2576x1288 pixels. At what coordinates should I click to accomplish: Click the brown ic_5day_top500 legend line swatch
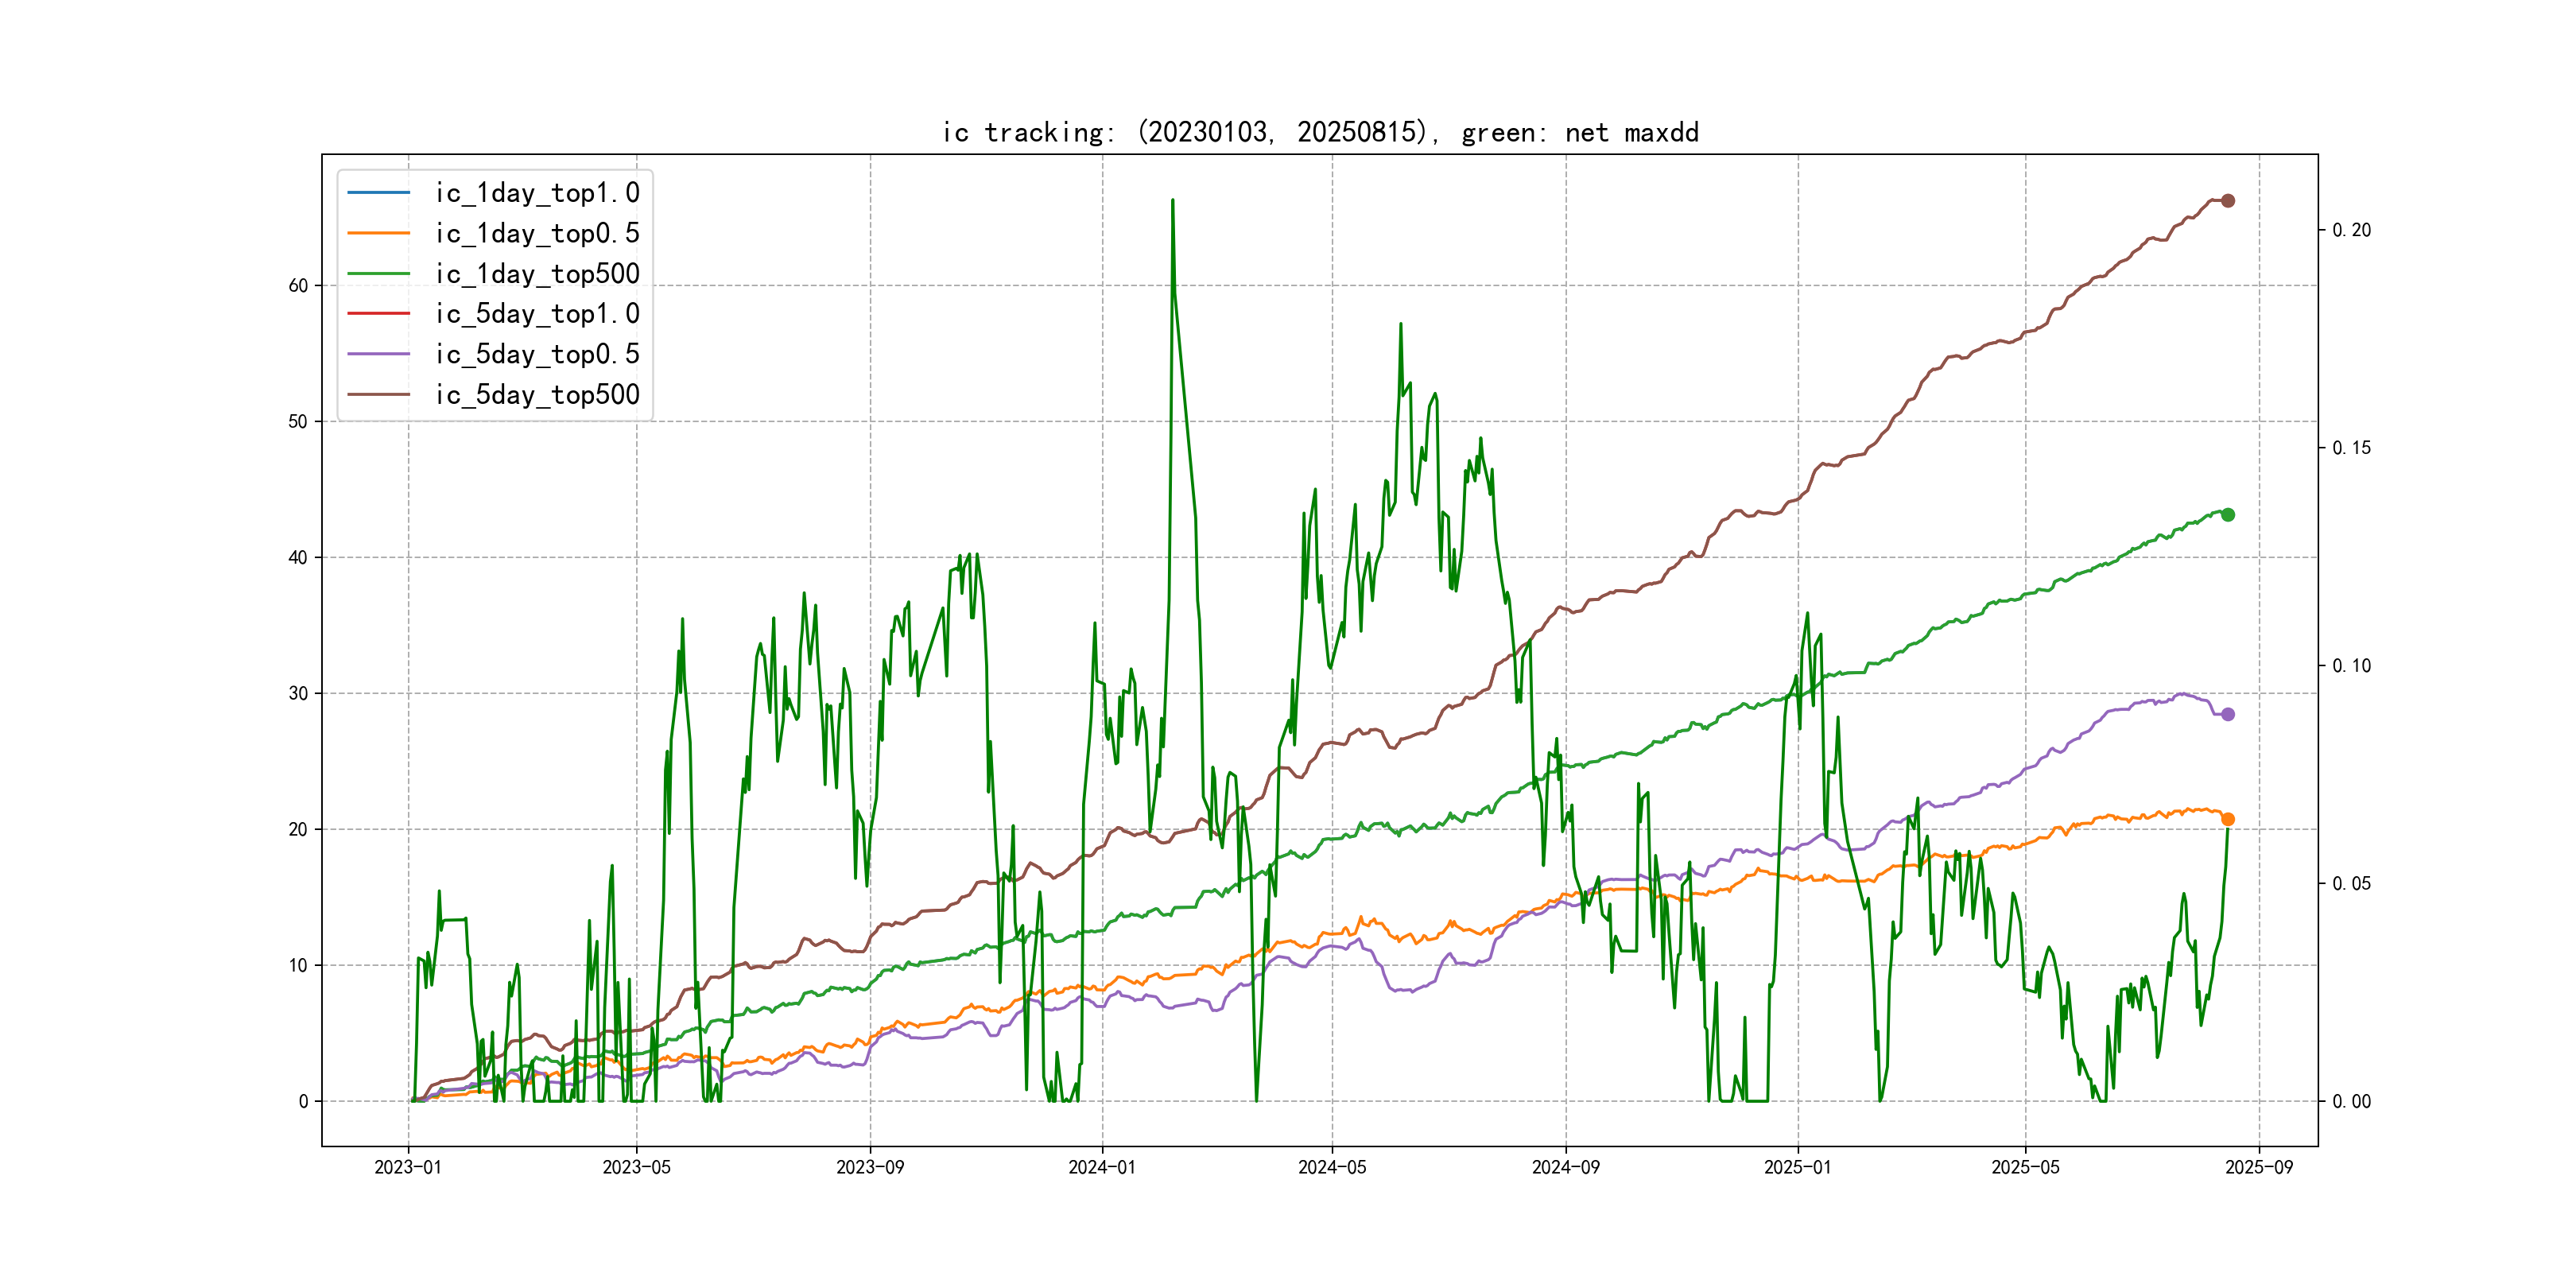point(378,394)
